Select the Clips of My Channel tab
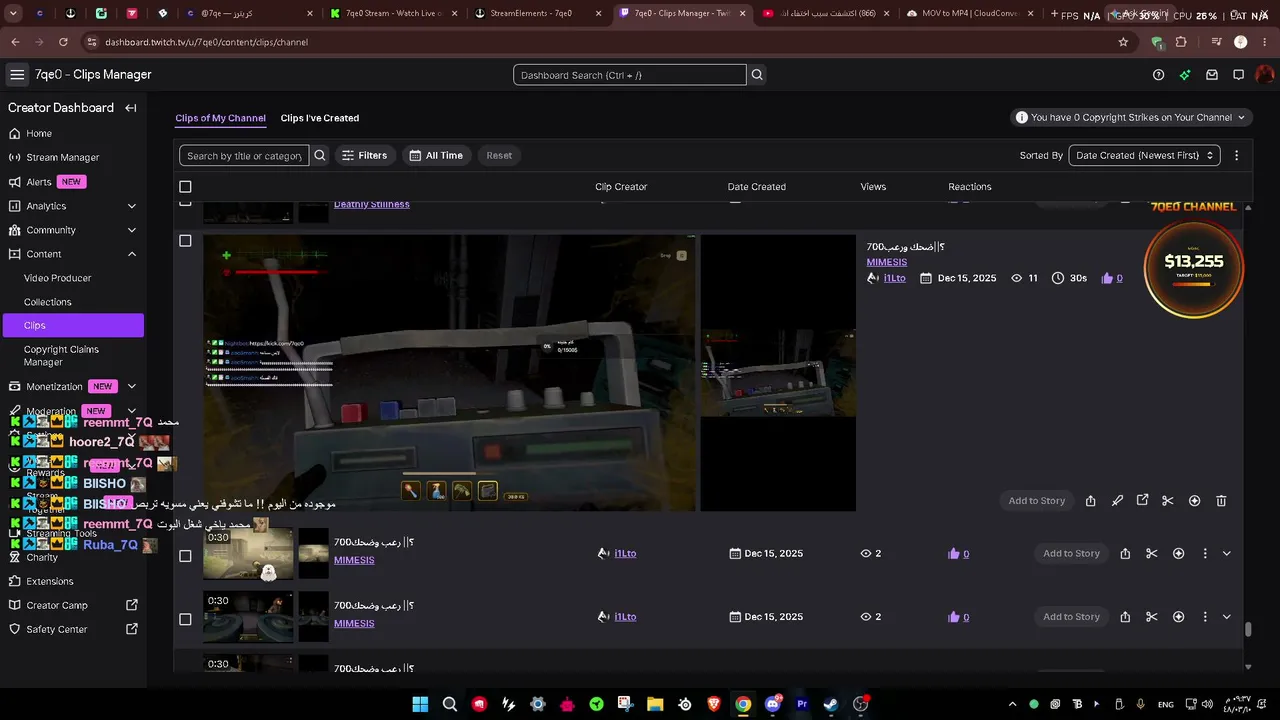 pyautogui.click(x=220, y=118)
